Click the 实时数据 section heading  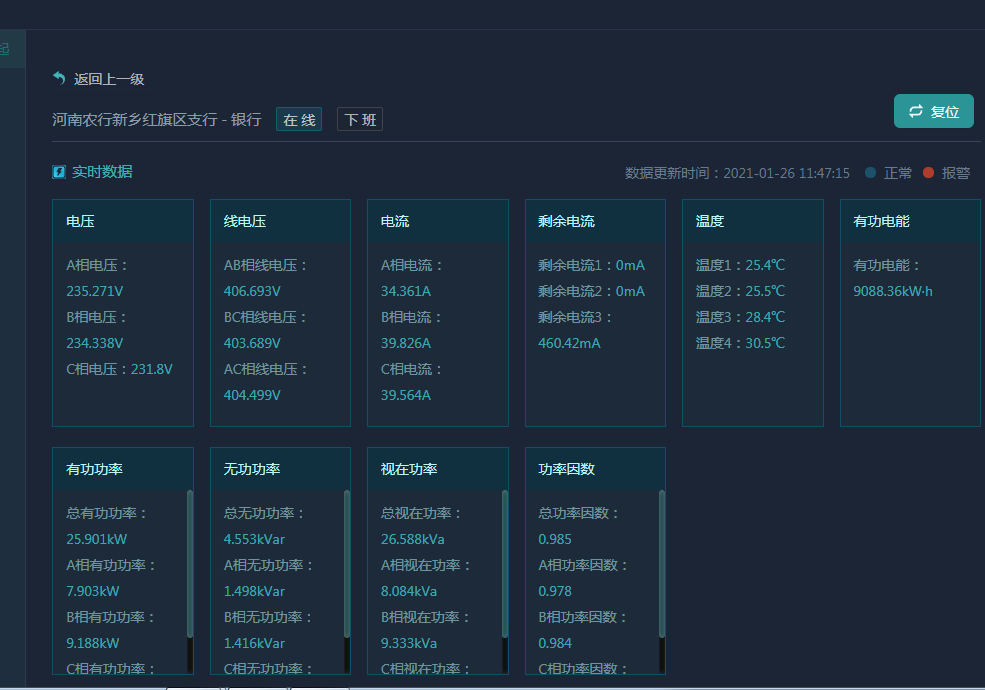tap(102, 172)
